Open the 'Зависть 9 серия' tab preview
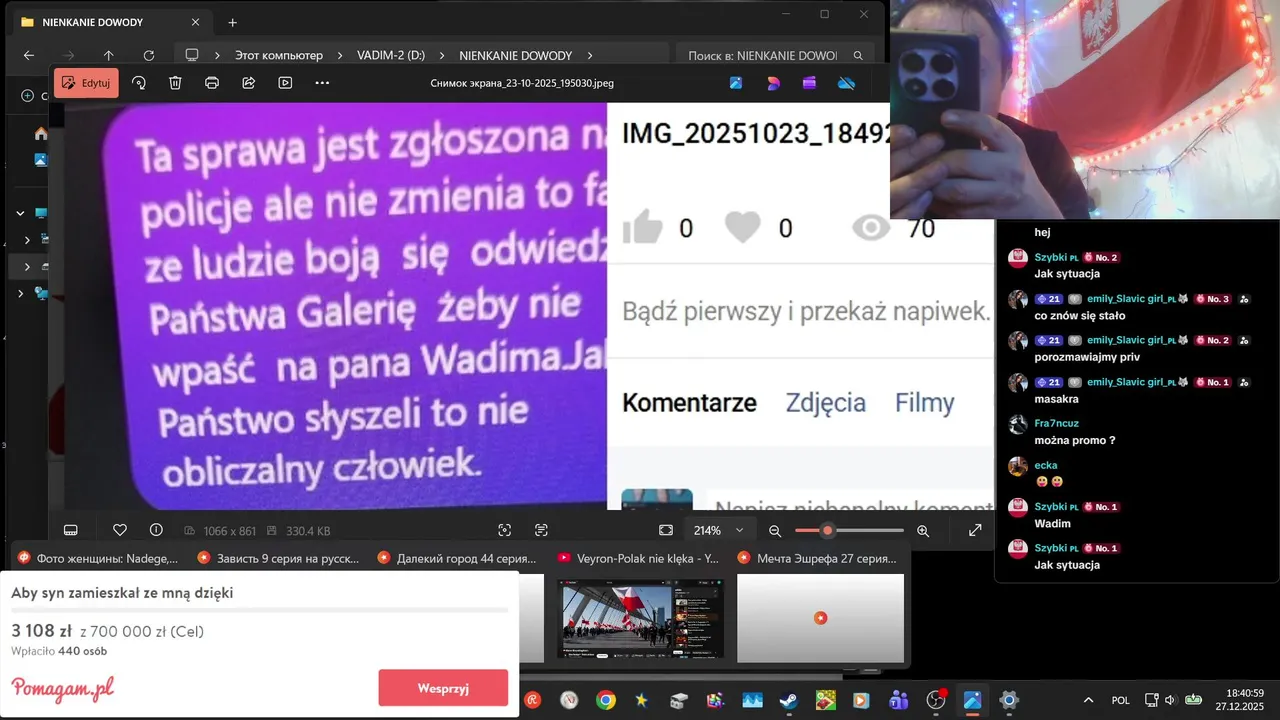This screenshot has width=1280, height=720. pyautogui.click(x=278, y=558)
